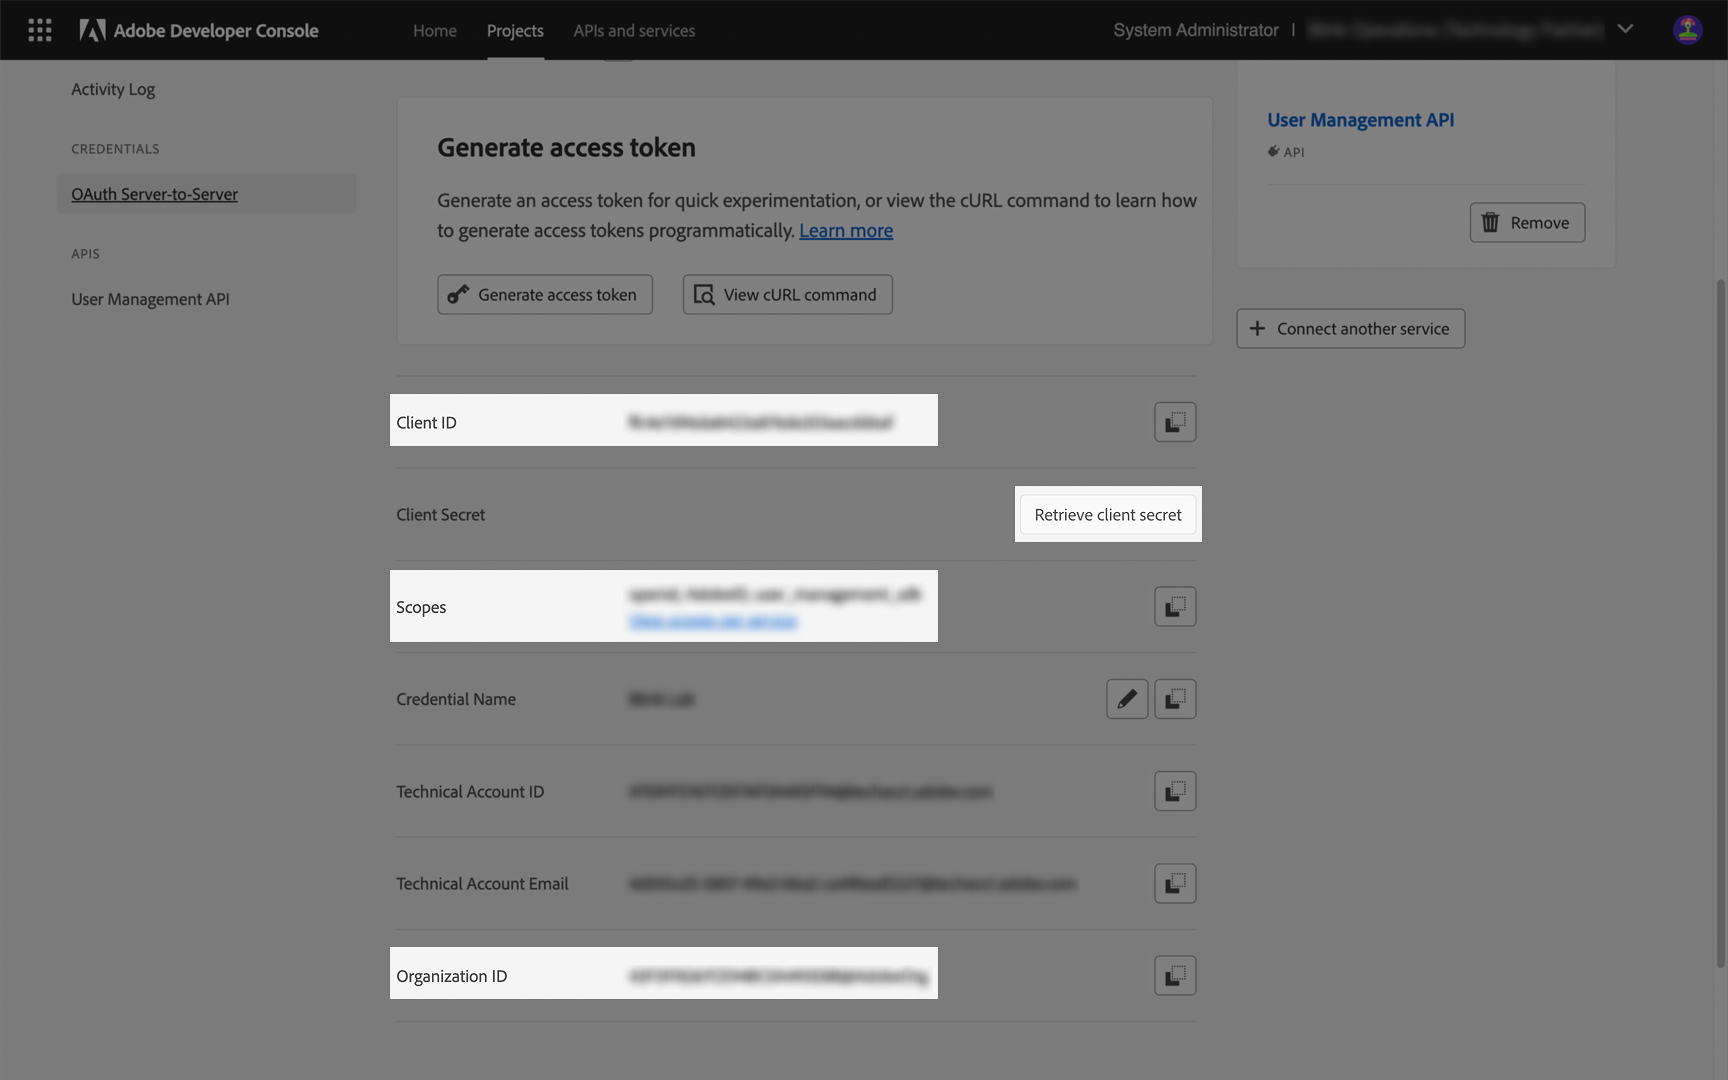Copy the Technical Account Email
The image size is (1728, 1080).
point(1175,884)
